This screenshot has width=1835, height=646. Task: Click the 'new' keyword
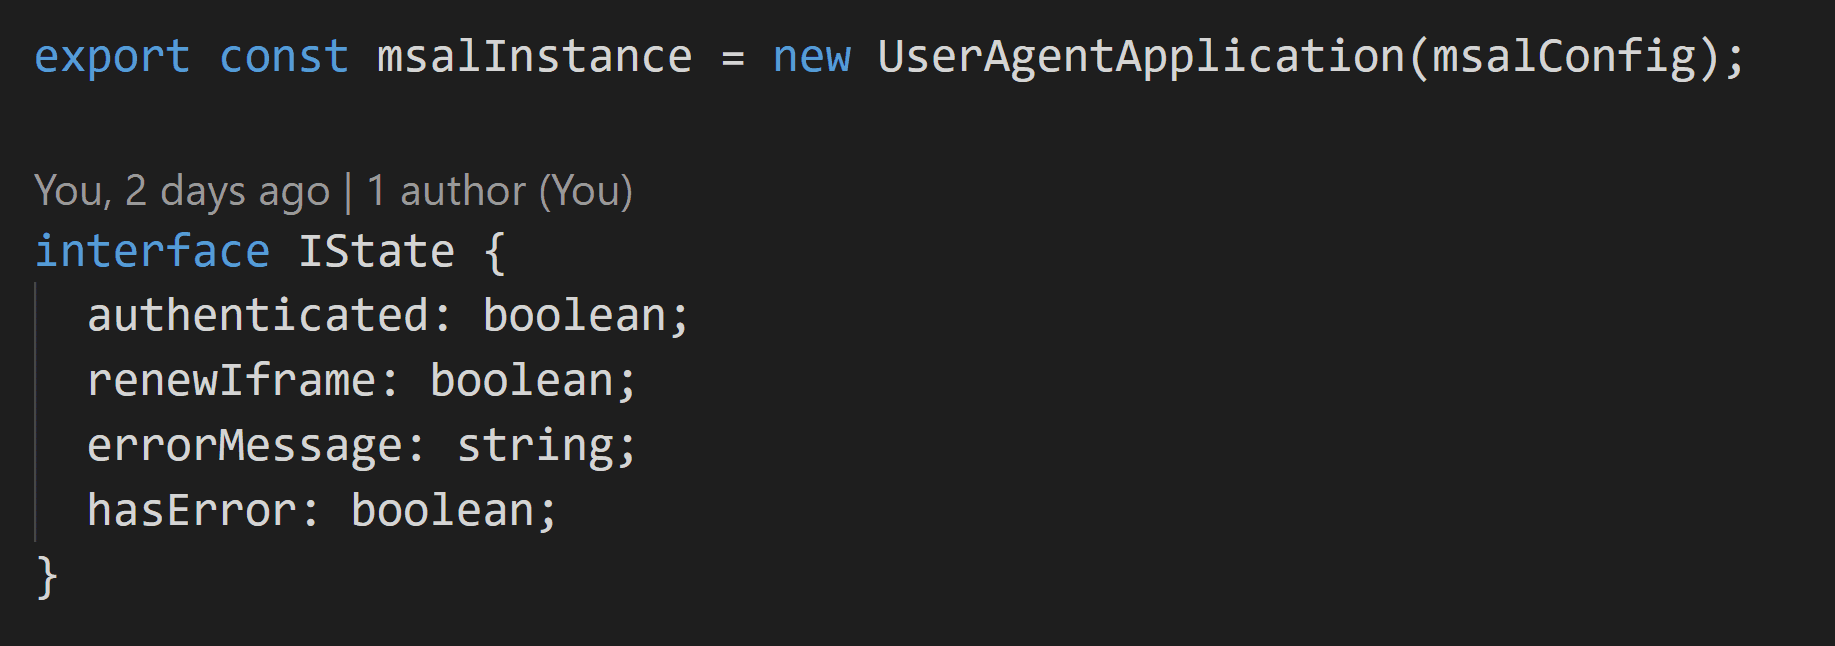click(812, 57)
